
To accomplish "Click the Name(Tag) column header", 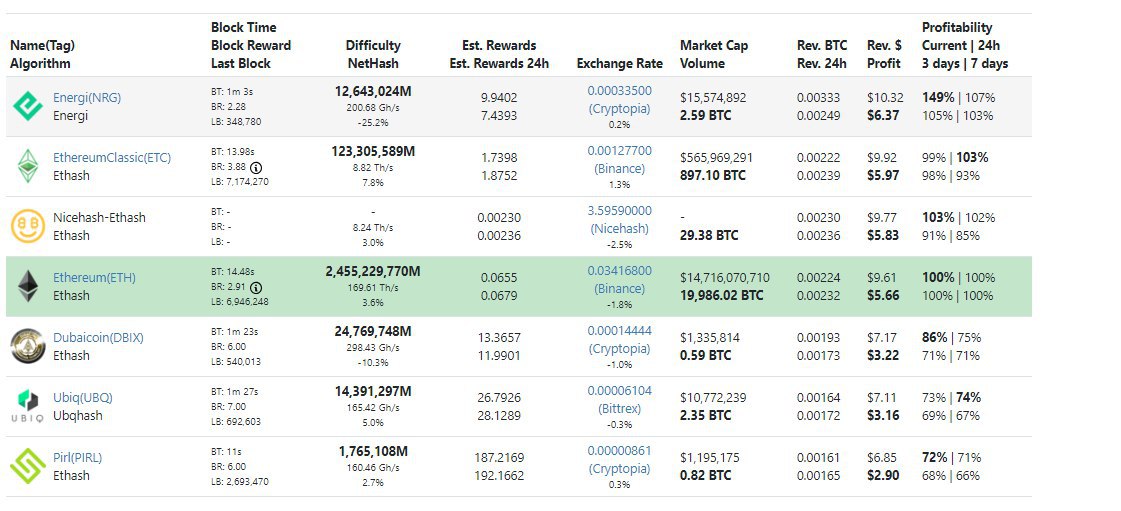I will pos(42,45).
